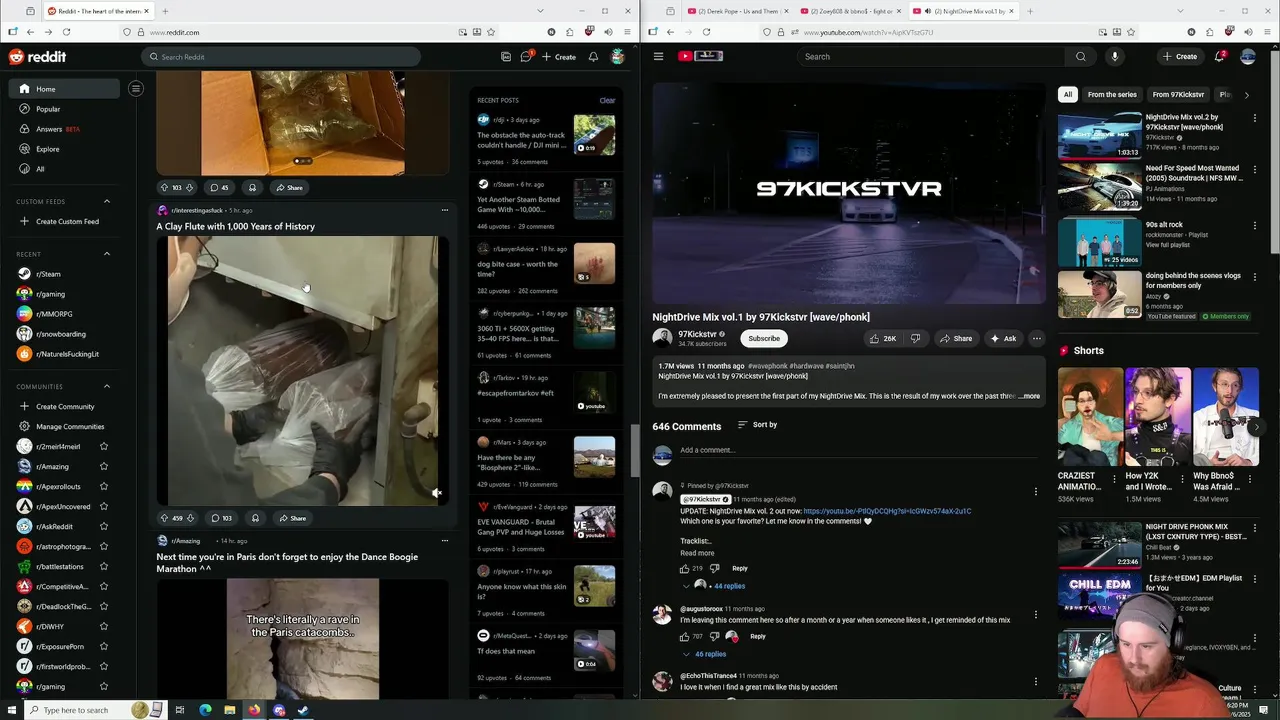This screenshot has width=1280, height=720.
Task: Subscribe to 97Kickstvr channel
Action: pos(764,338)
